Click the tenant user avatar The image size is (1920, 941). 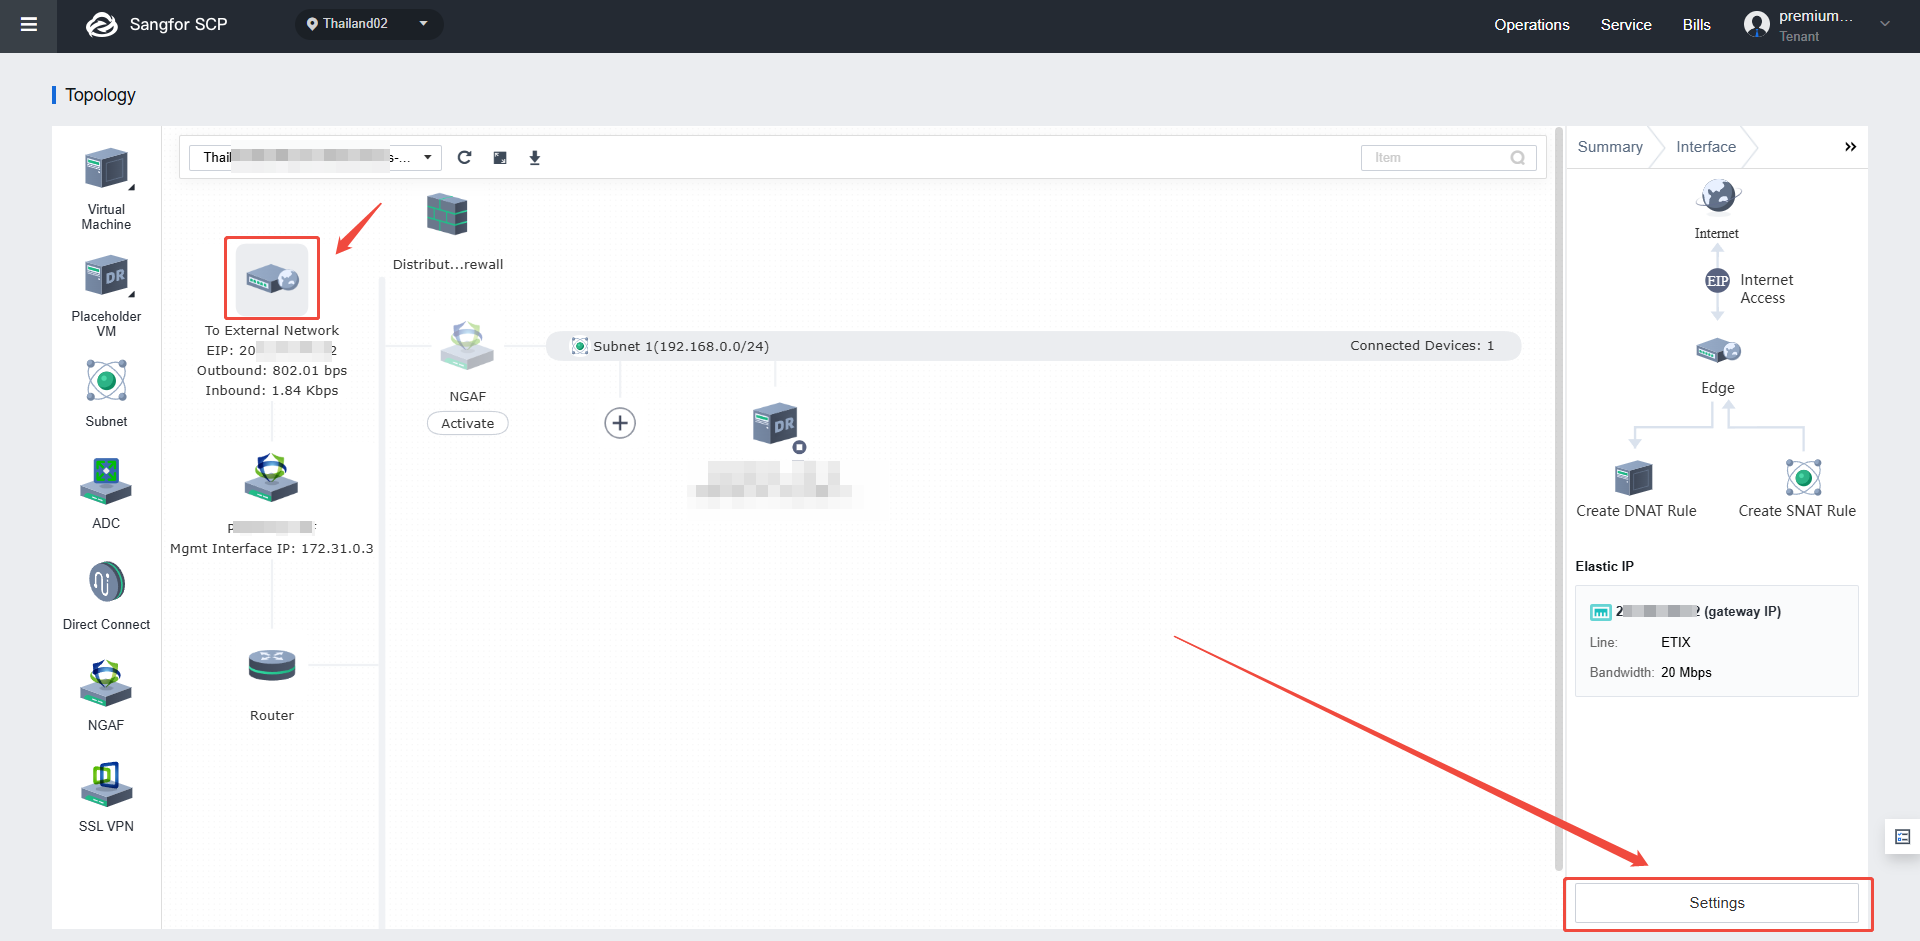(x=1756, y=24)
